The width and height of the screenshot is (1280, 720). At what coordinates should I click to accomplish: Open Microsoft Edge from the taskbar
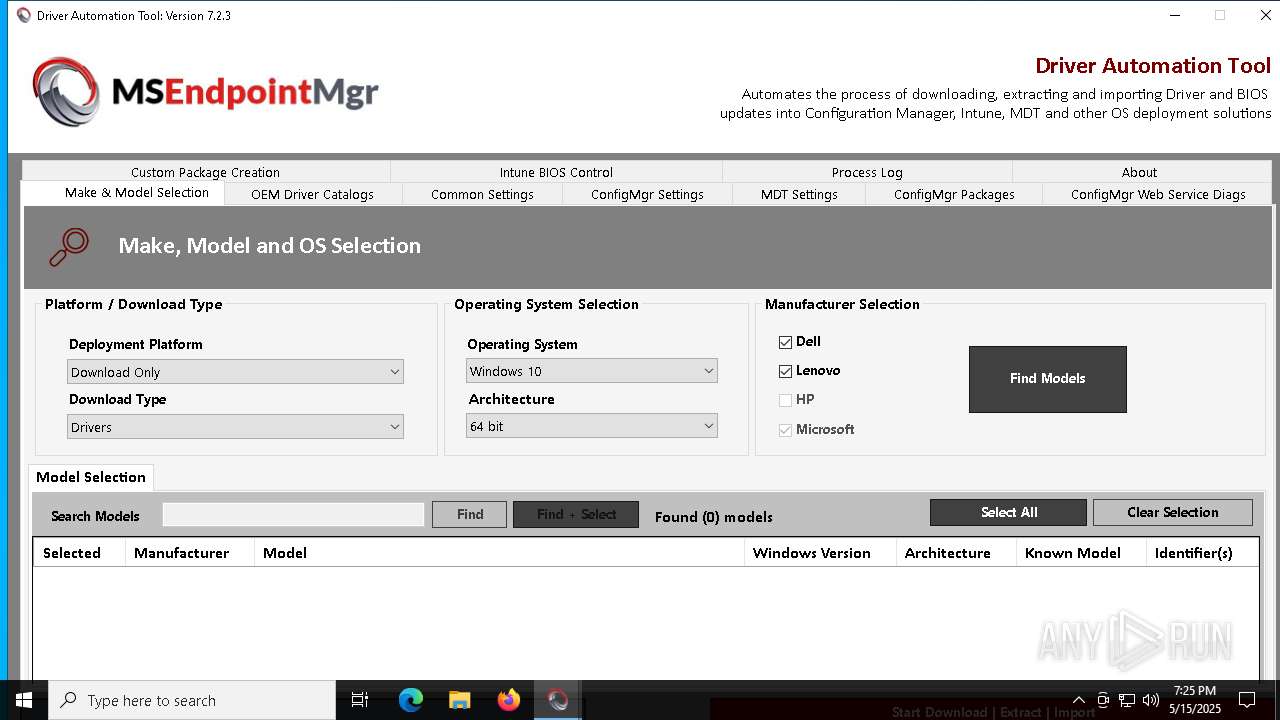411,700
